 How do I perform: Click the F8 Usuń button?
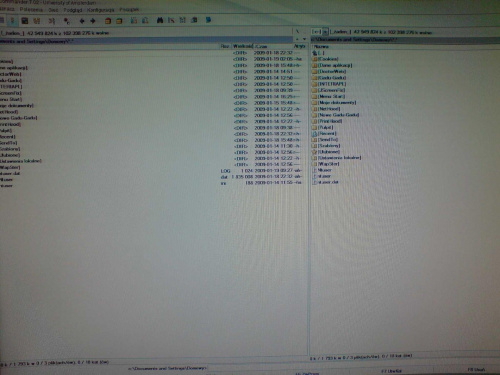point(476,370)
